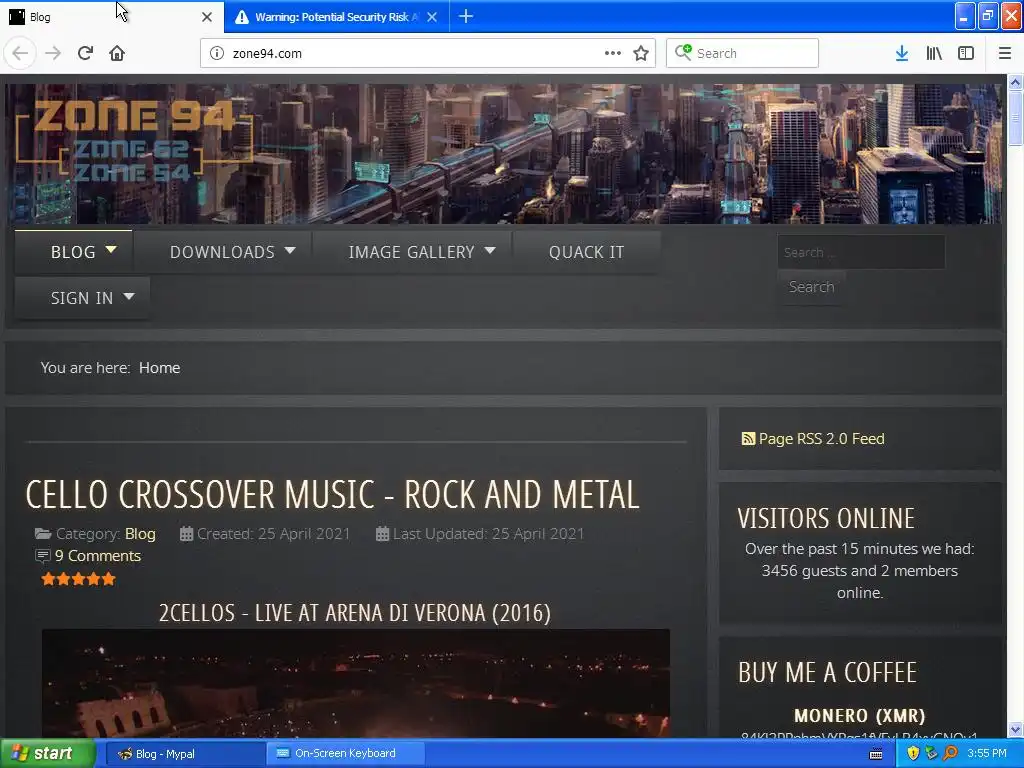Open the QUACK IT menu item
1024x768 pixels.
point(586,252)
